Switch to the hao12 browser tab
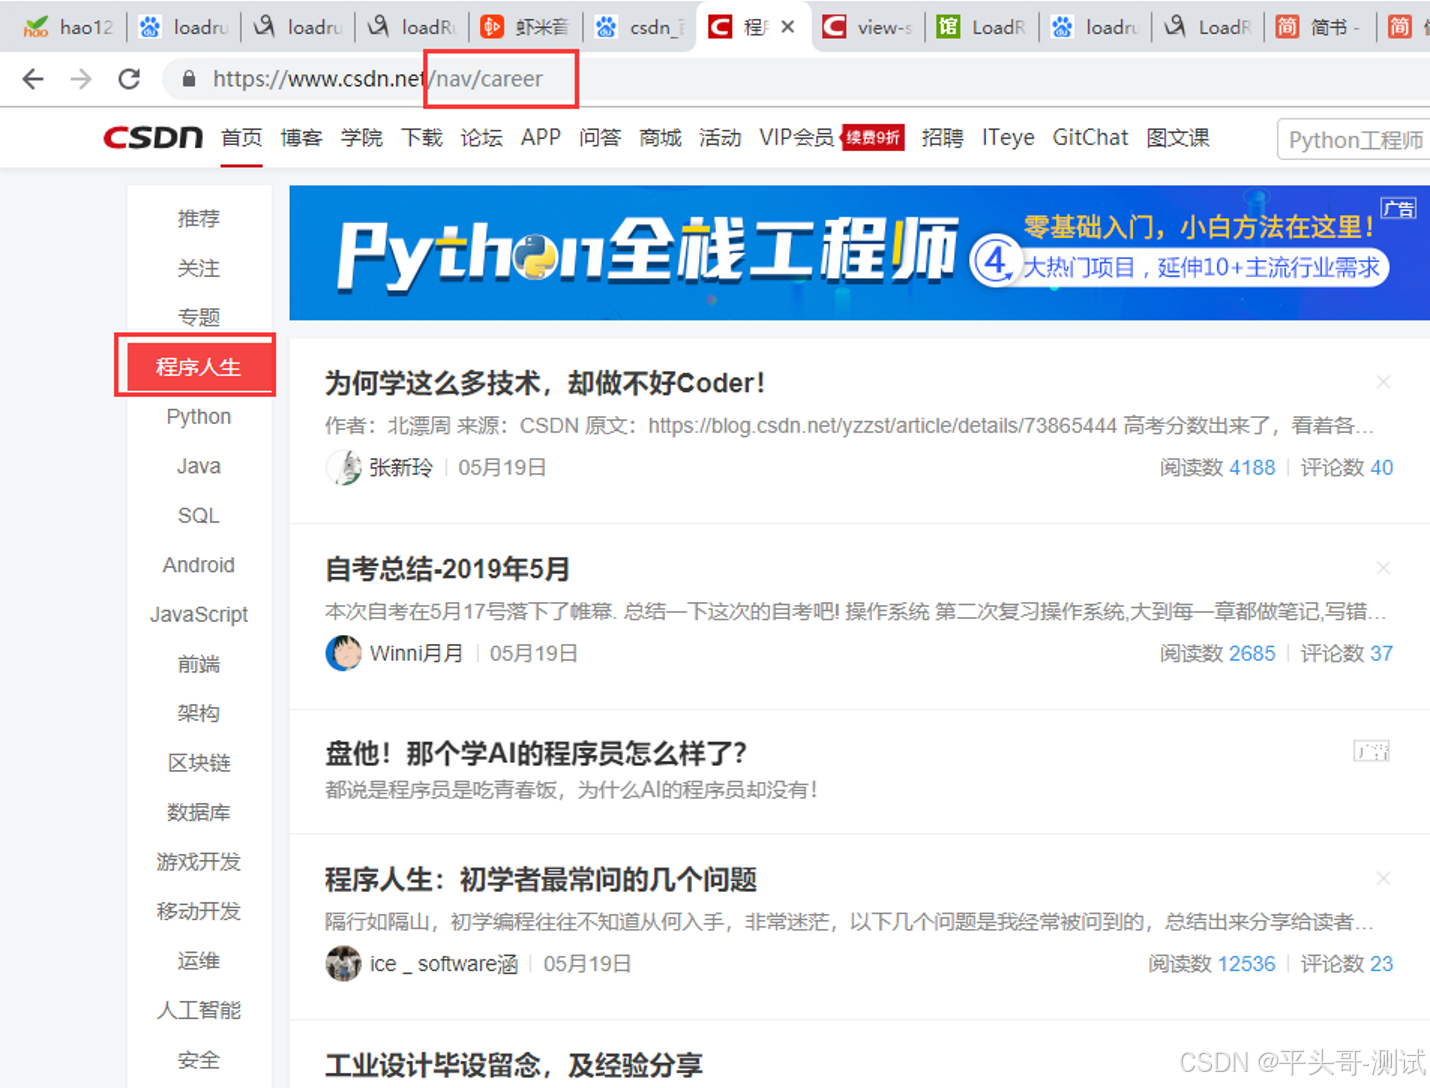Screen dimensions: 1430x1088 coord(68,27)
